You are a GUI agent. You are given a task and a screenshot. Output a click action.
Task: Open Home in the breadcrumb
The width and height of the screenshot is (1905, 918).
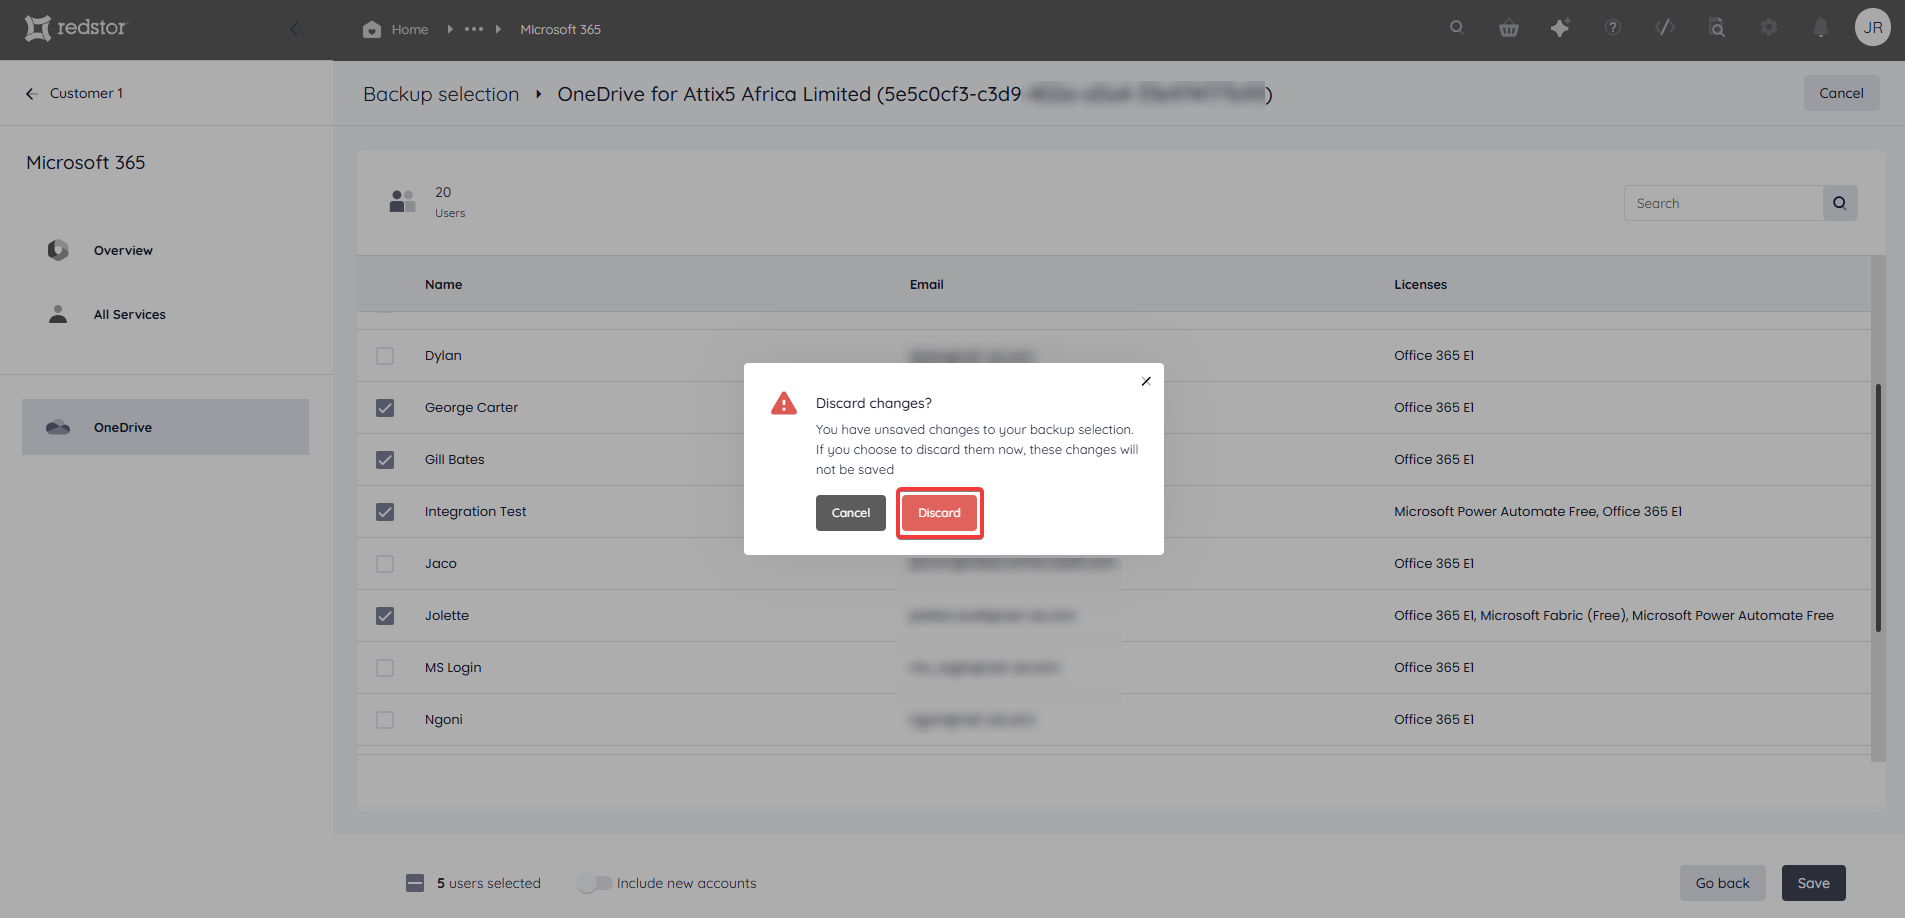pos(410,30)
